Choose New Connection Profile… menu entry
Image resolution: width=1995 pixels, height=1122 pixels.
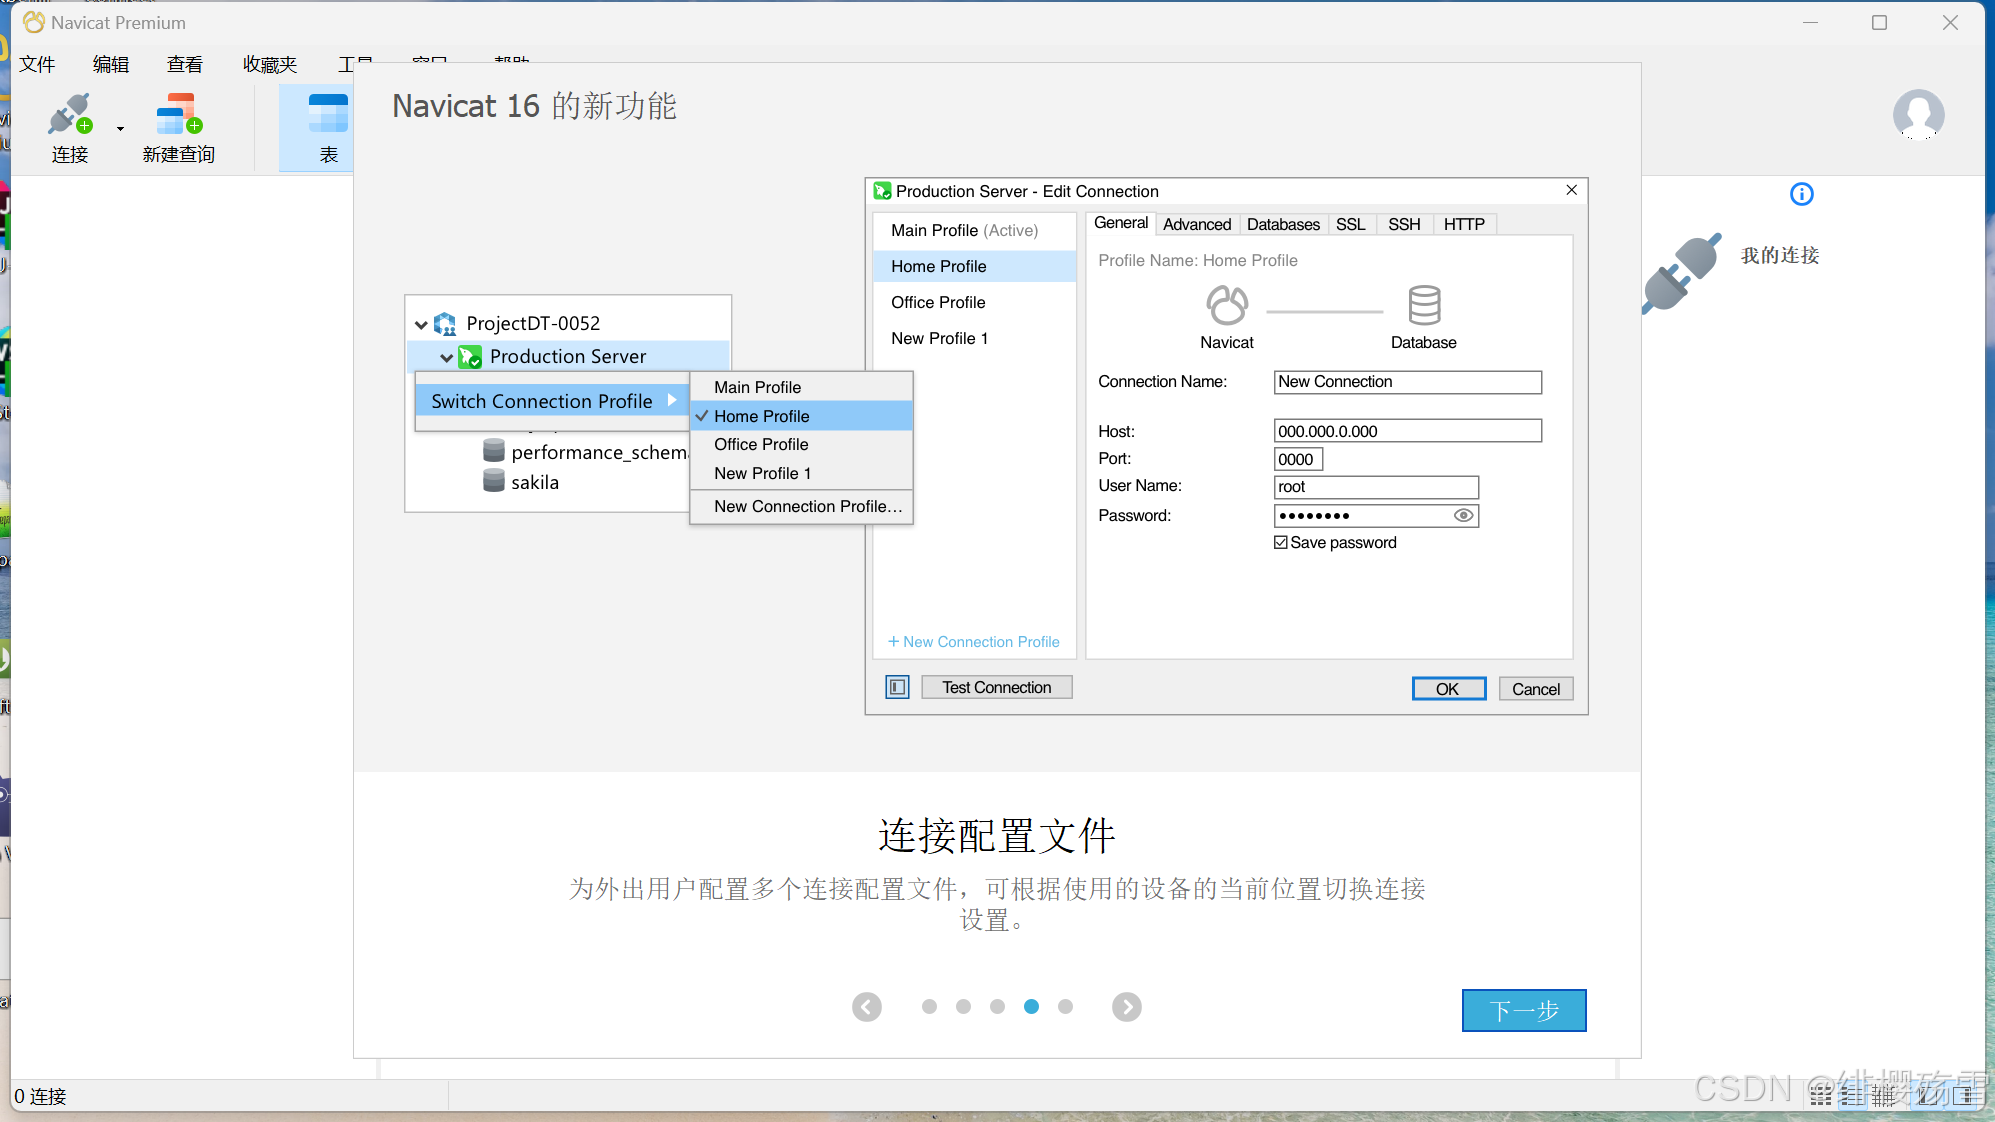tap(801, 506)
